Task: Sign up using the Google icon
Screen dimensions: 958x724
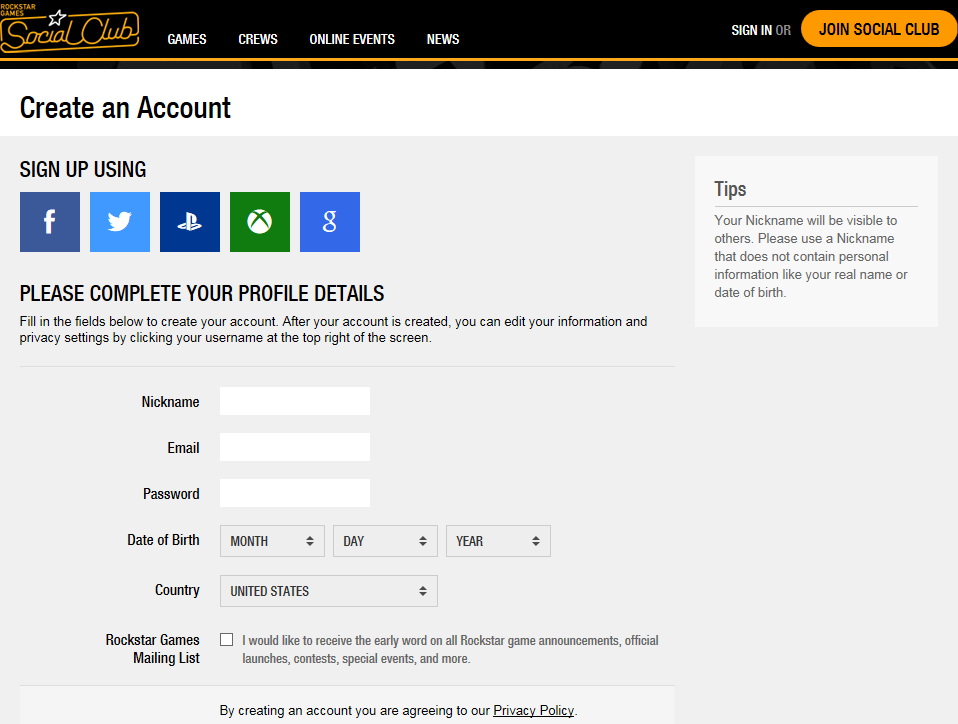Action: (330, 222)
